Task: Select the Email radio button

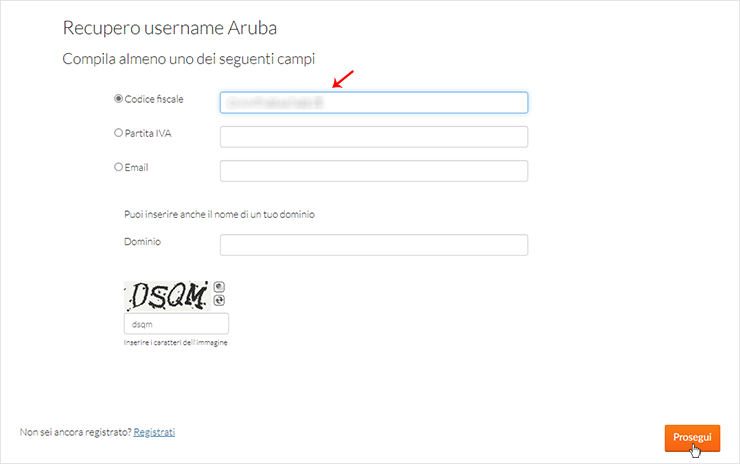Action: pos(118,167)
